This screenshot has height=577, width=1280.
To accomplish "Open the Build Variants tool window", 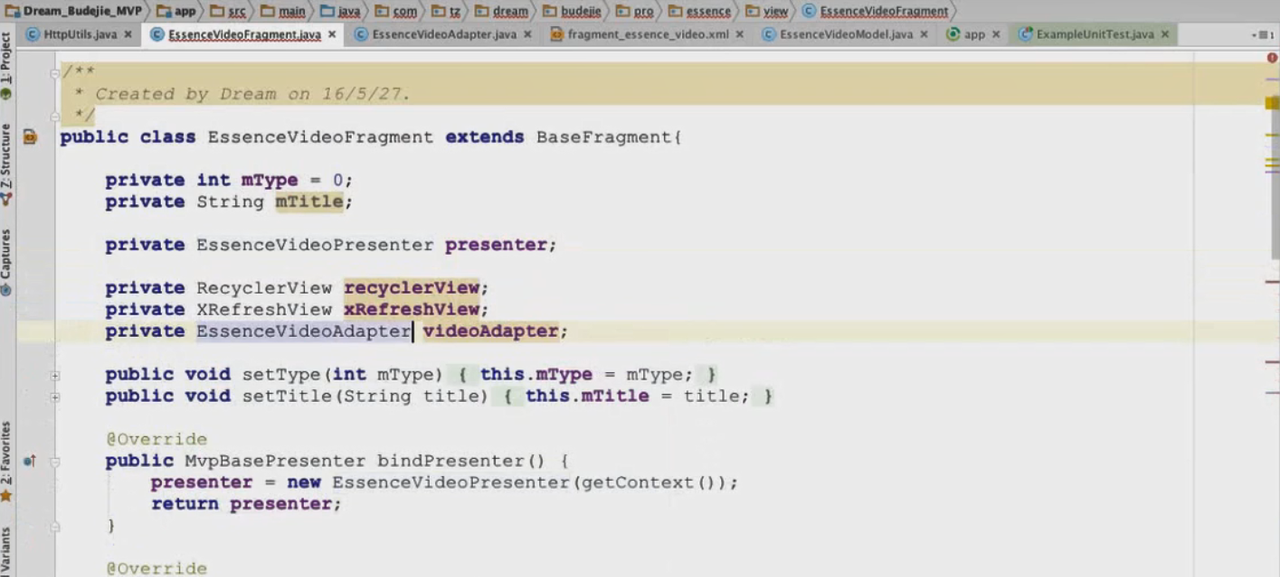I will 7,552.
